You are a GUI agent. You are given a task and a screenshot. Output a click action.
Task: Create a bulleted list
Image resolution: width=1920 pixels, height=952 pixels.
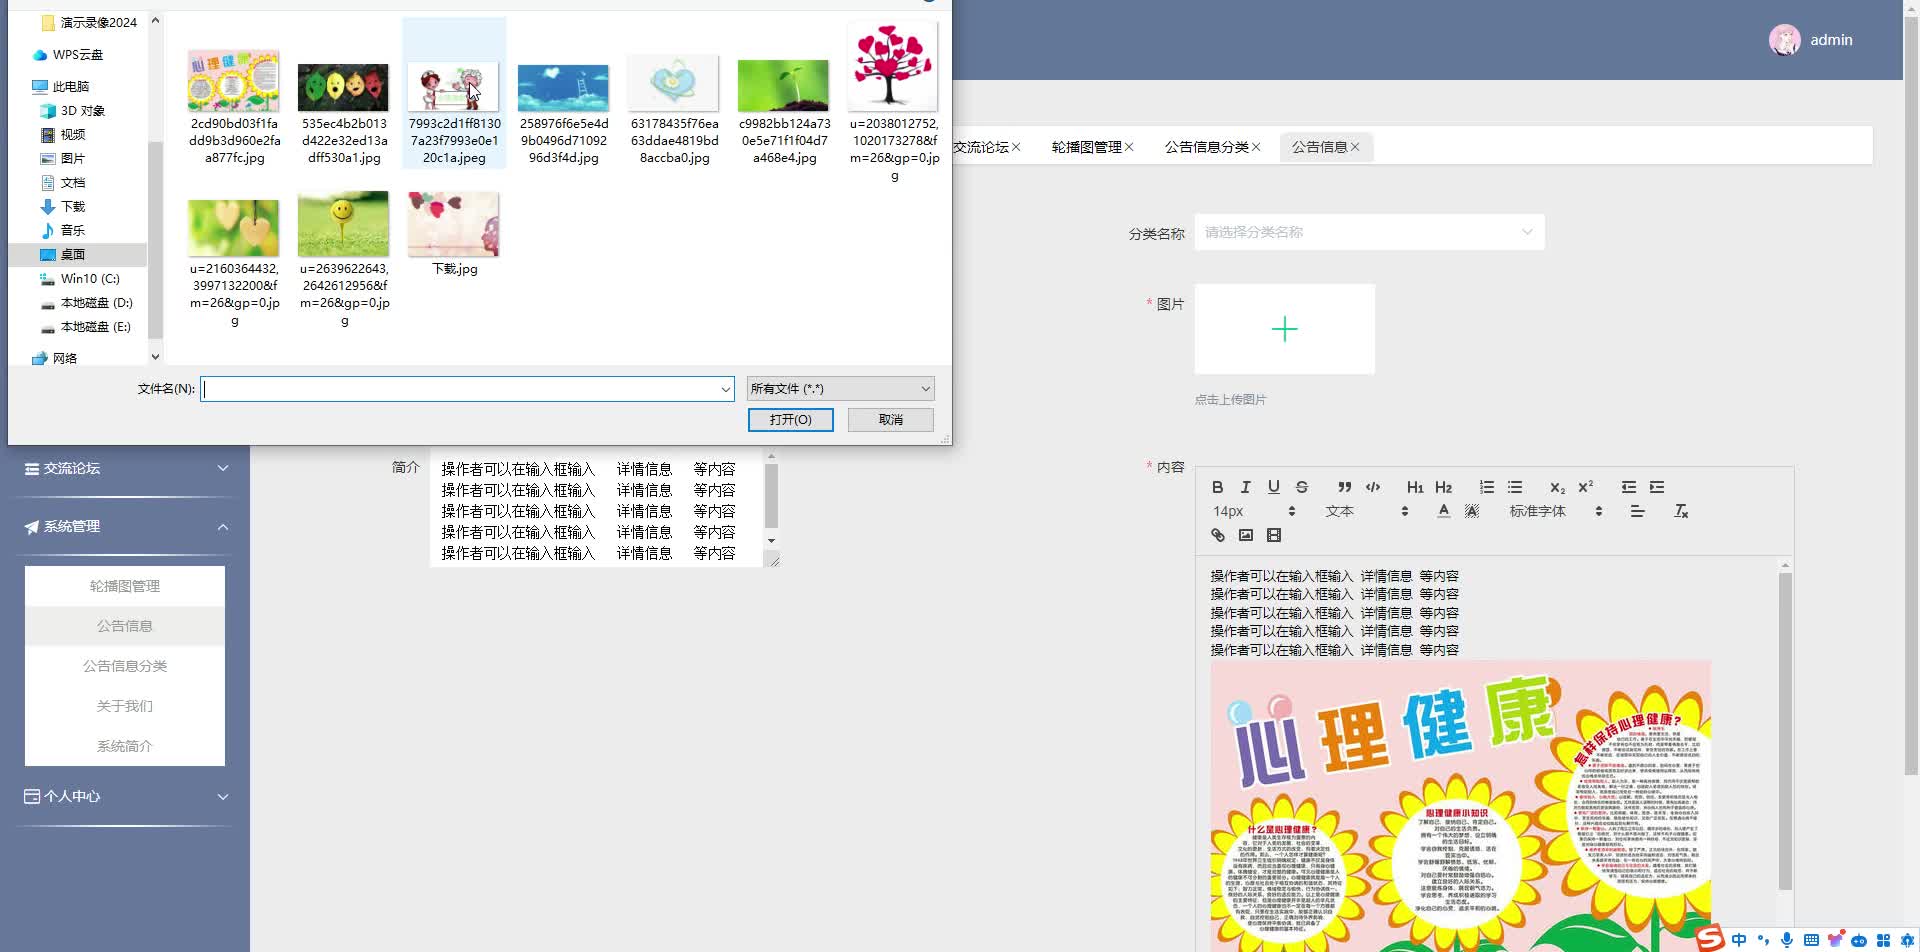point(1515,487)
